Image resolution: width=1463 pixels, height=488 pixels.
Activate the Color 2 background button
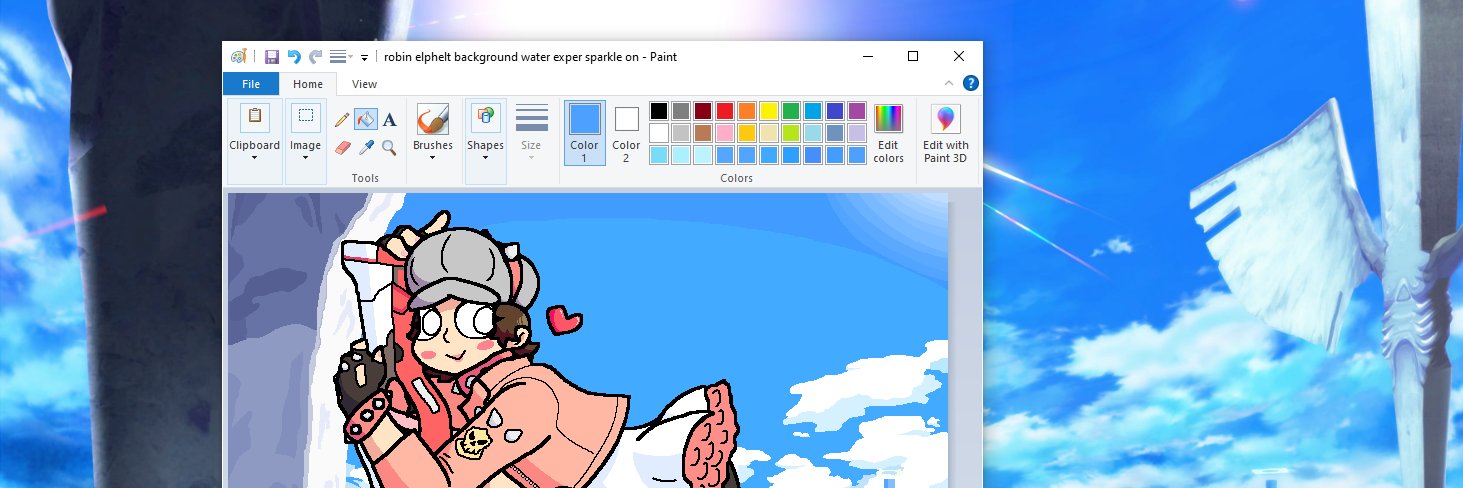[x=627, y=133]
